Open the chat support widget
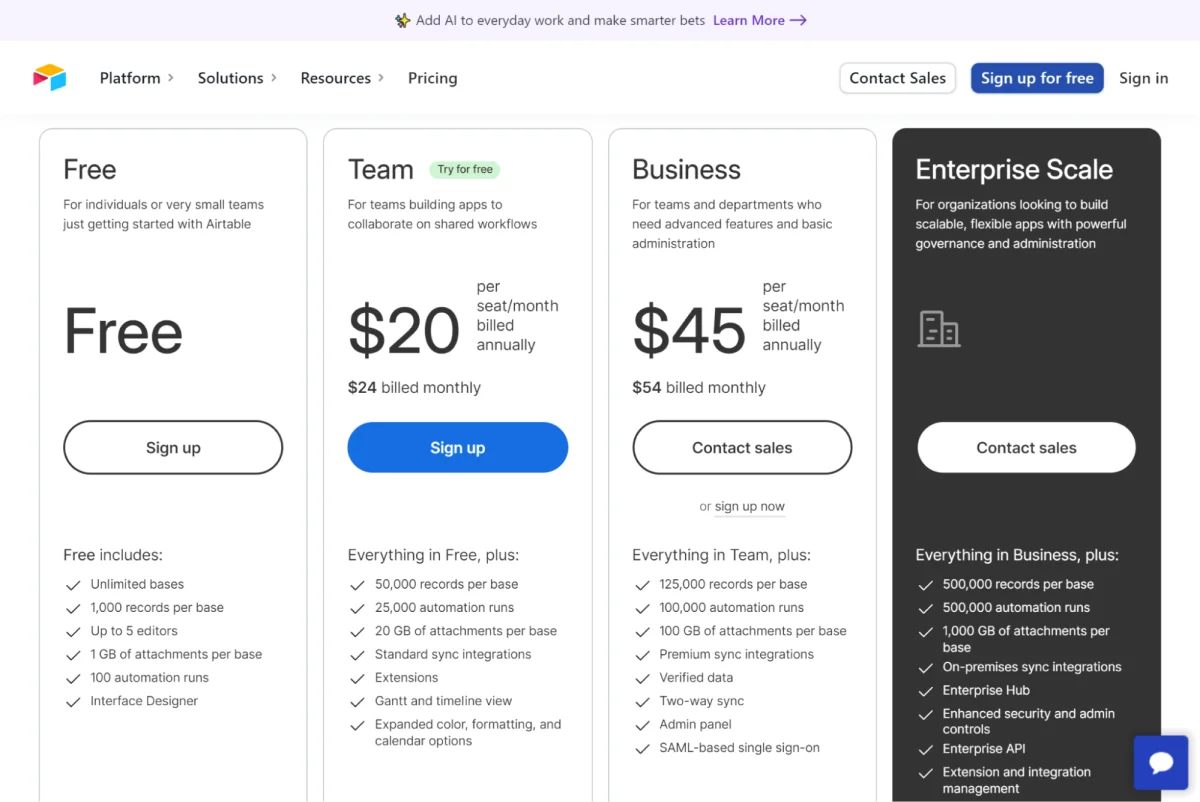Screen dimensions: 1200x802 [1161, 763]
